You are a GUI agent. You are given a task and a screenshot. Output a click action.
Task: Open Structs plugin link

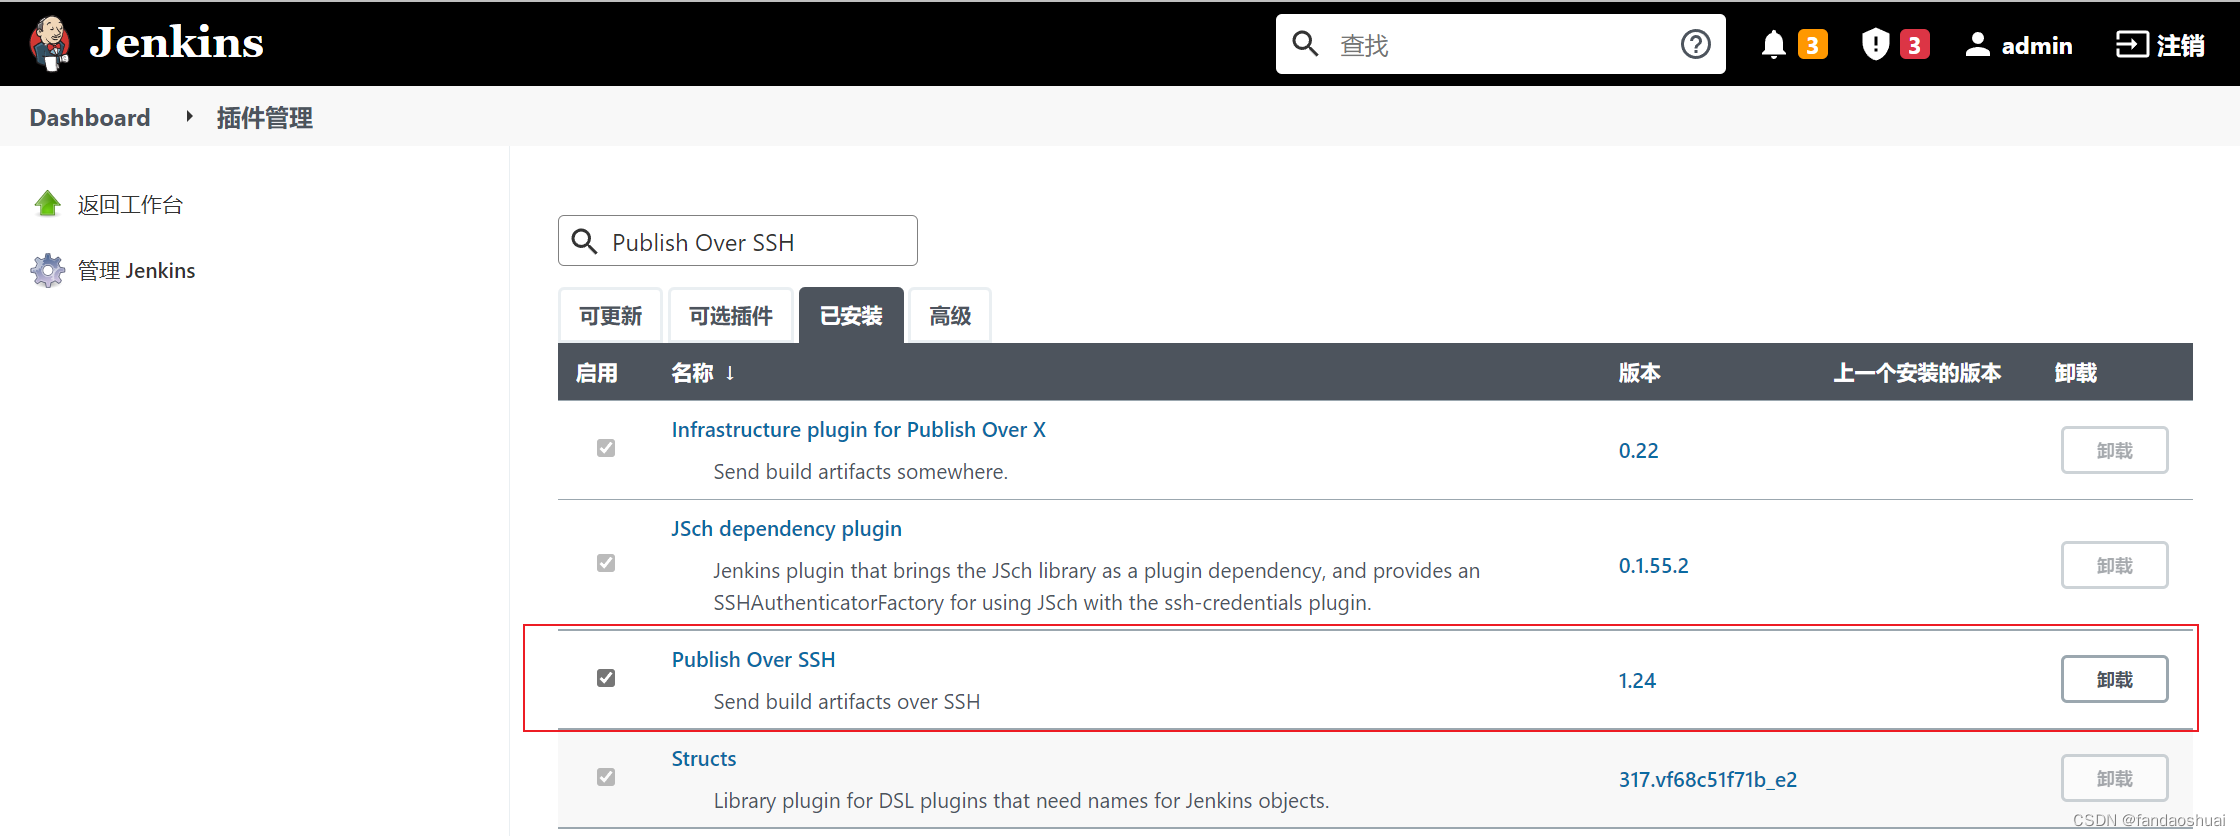click(x=704, y=758)
